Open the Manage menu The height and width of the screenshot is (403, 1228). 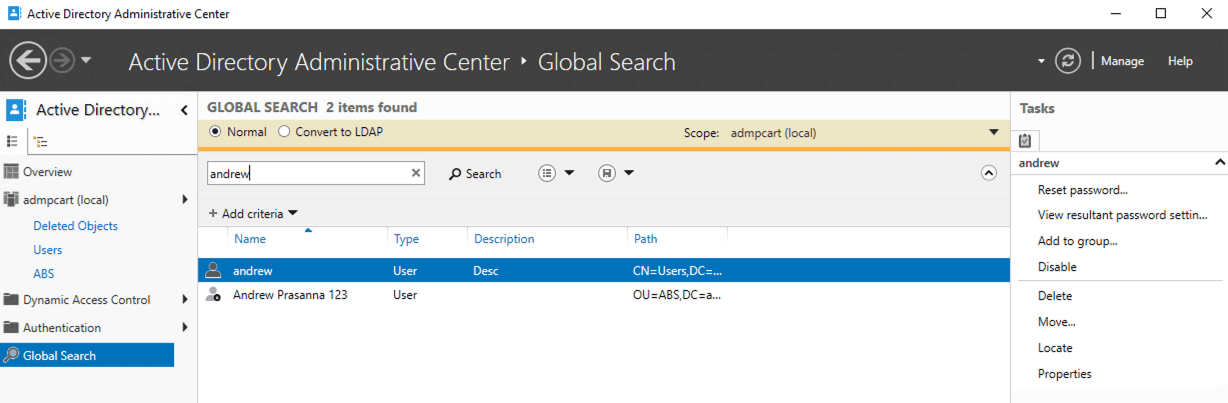[1122, 61]
